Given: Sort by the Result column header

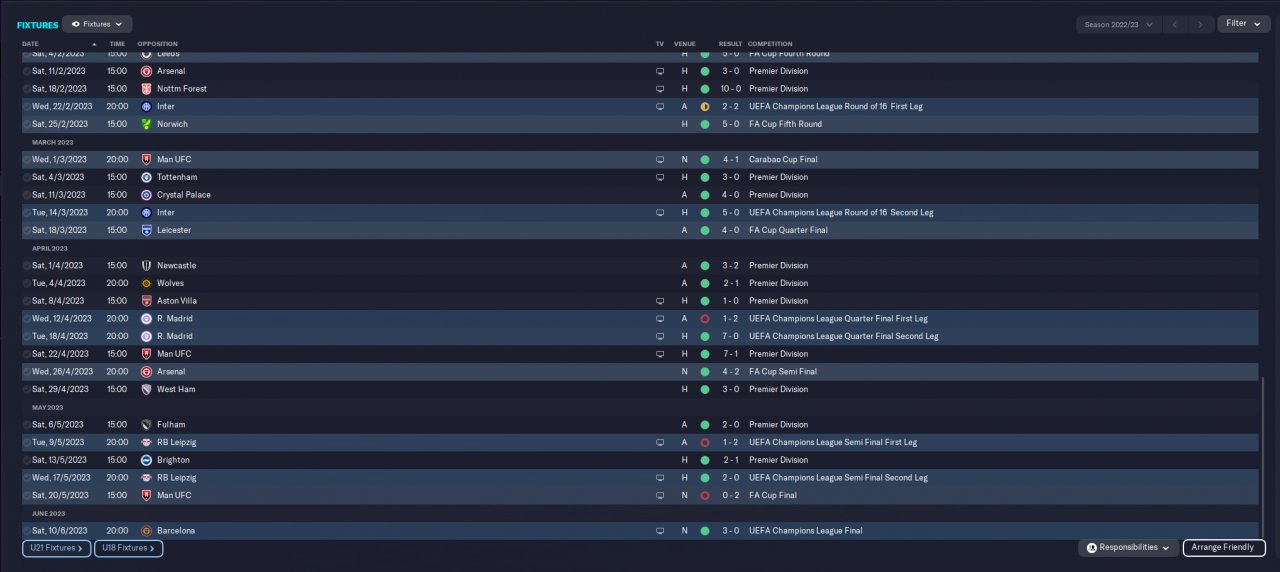Looking at the screenshot, I should tap(730, 44).
